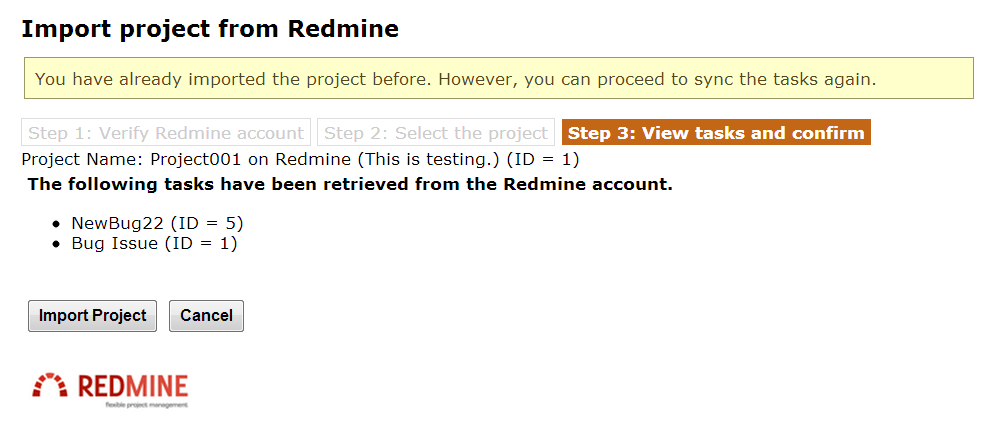Click the yellow already-imported notice banner

pyautogui.click(x=498, y=78)
